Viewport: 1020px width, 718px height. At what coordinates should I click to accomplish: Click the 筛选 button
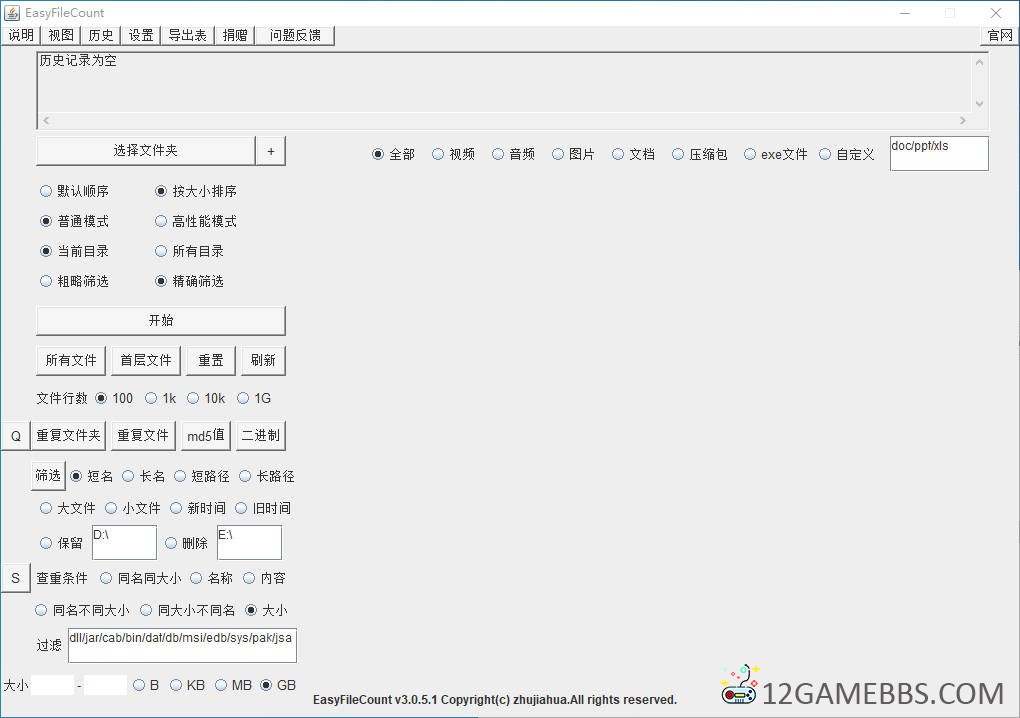coord(48,476)
